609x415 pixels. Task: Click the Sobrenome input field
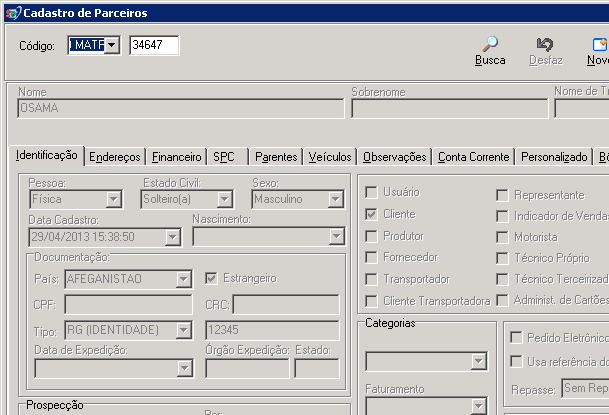[450, 108]
